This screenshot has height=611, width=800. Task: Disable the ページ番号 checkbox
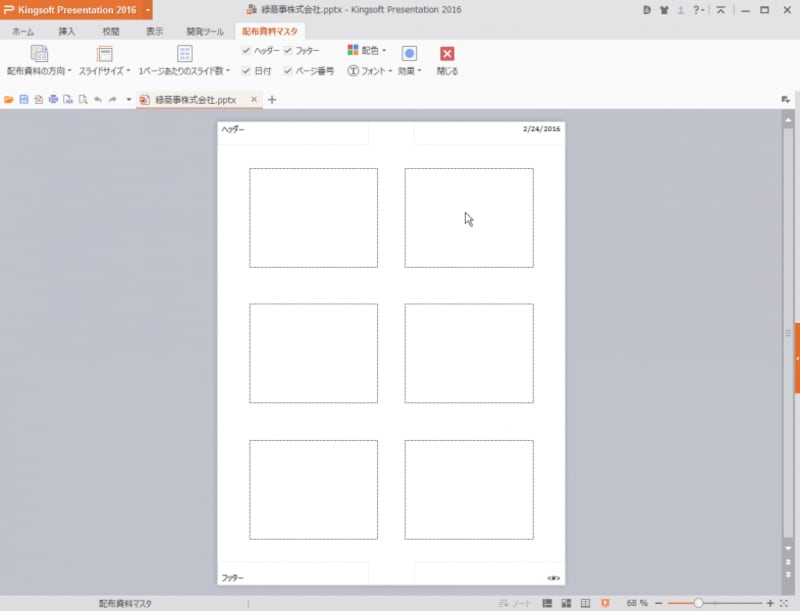click(288, 71)
